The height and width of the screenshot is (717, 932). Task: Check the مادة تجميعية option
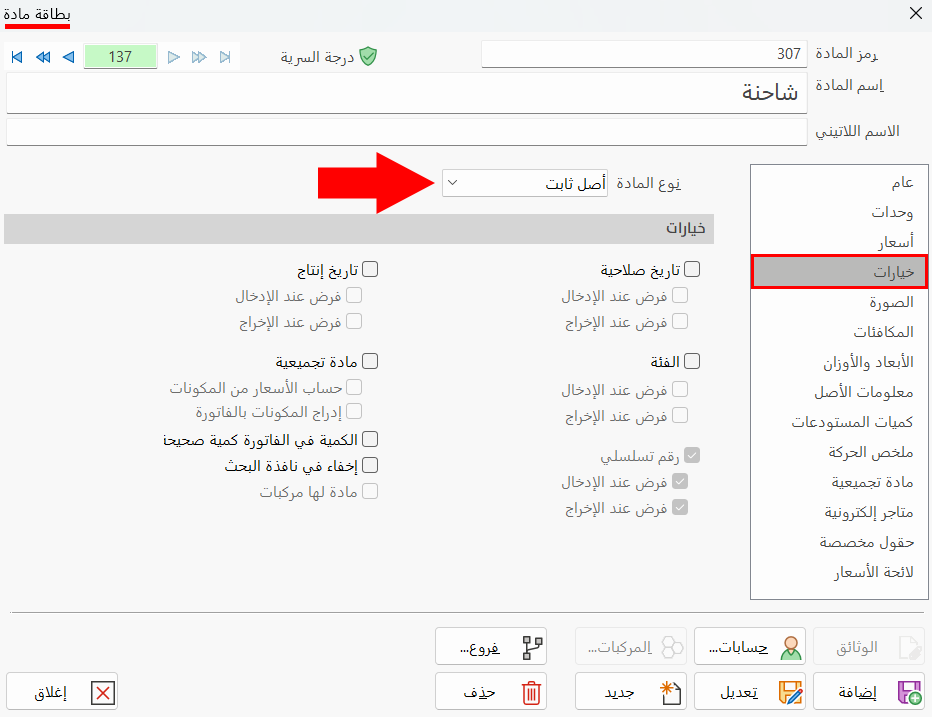(371, 362)
